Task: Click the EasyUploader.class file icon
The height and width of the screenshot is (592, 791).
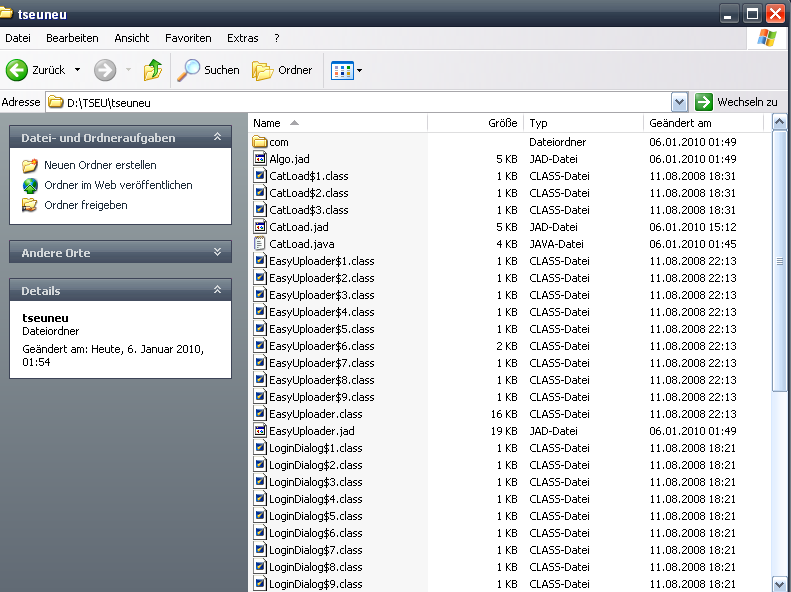Action: click(x=259, y=414)
